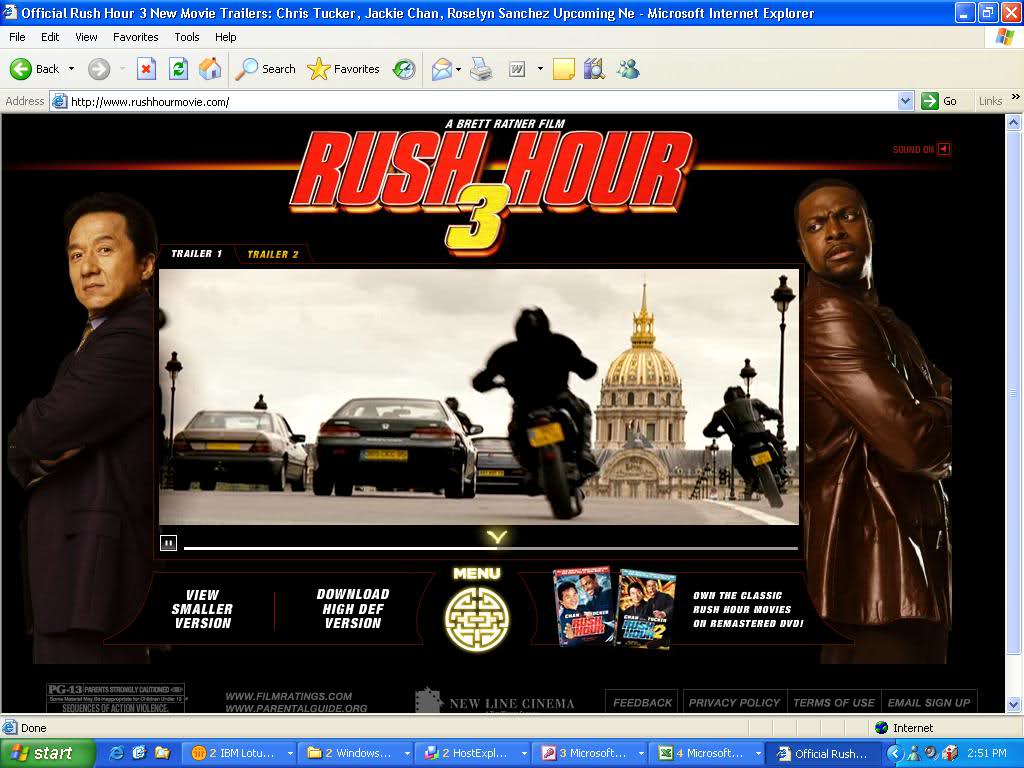Viewport: 1024px width, 768px height.
Task: Print the page with the printer icon
Action: click(x=481, y=69)
